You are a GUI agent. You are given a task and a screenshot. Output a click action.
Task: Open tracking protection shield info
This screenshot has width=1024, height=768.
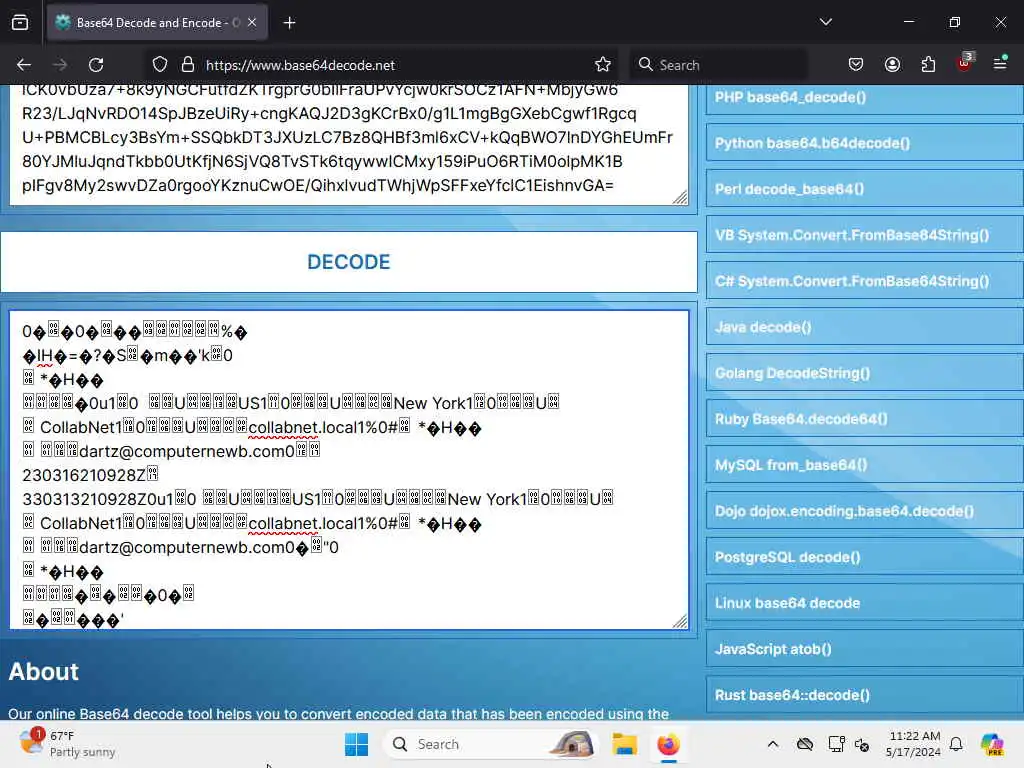click(x=160, y=65)
